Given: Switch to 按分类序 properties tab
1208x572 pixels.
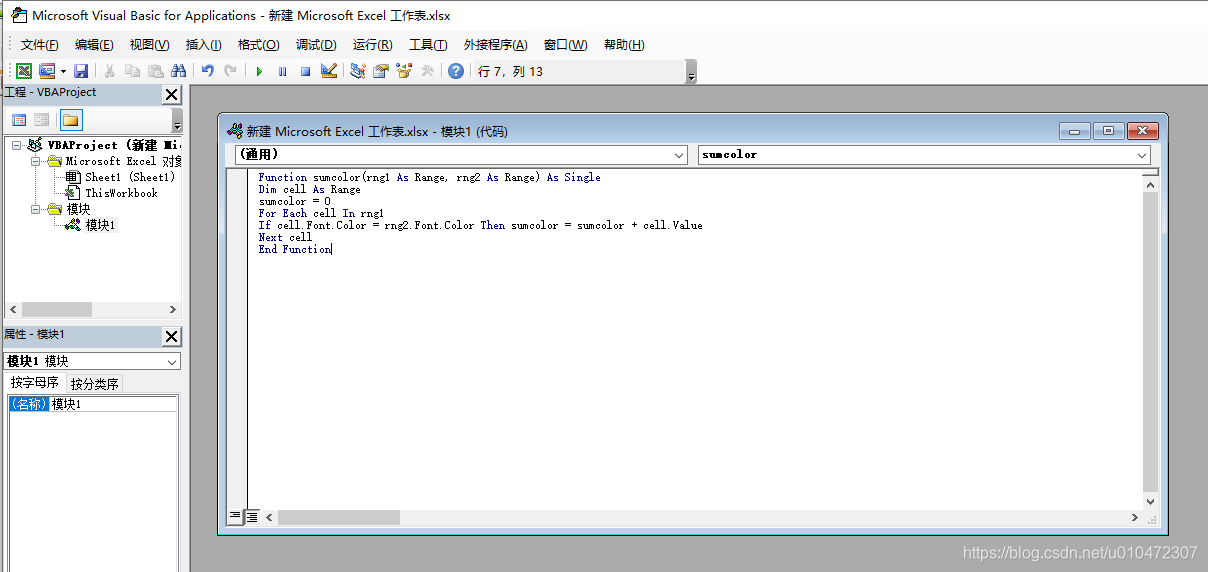Looking at the screenshot, I should coord(95,384).
